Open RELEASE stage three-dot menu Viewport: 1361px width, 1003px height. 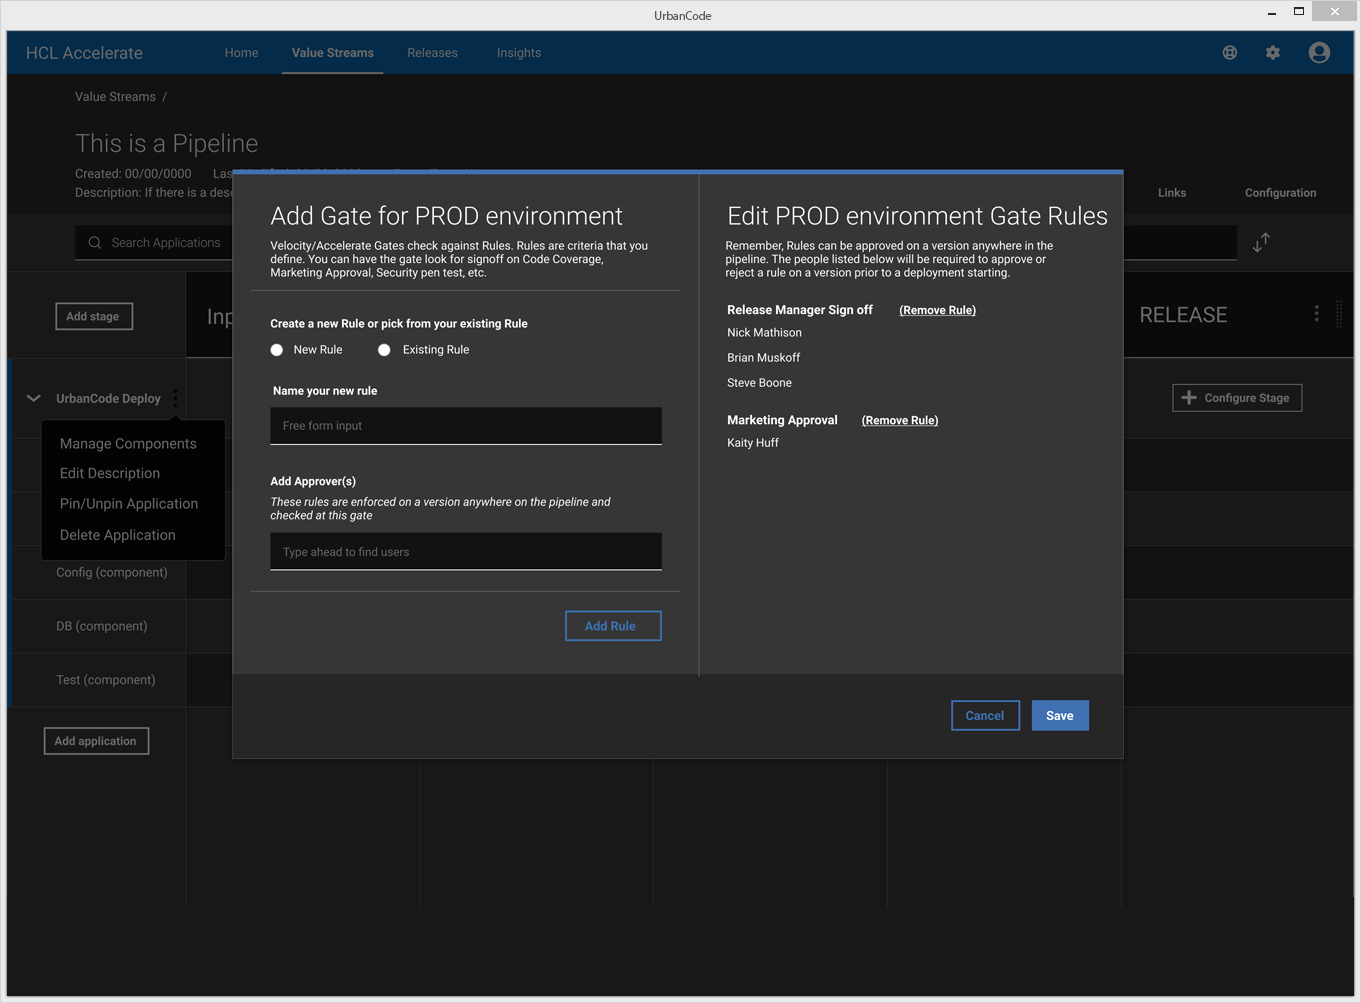pyautogui.click(x=1316, y=314)
